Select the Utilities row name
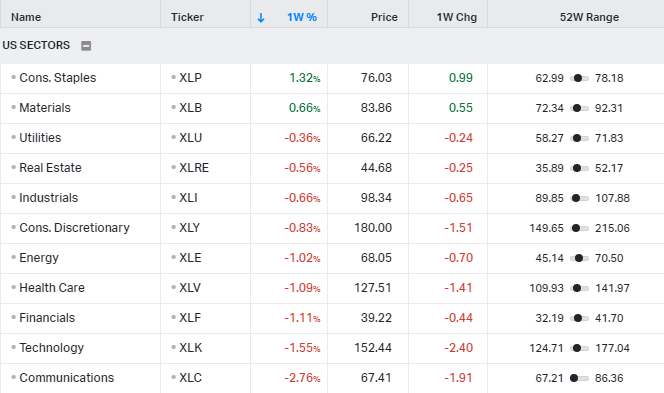The width and height of the screenshot is (664, 393). coord(40,138)
